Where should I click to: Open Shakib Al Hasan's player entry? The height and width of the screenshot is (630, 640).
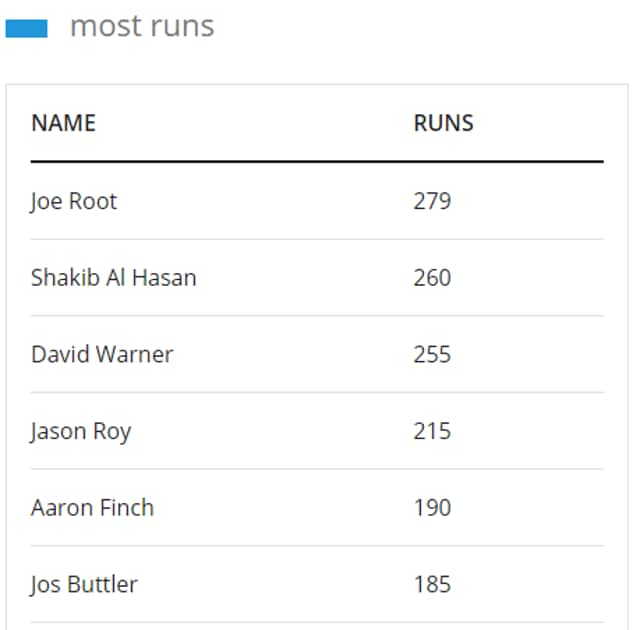114,278
